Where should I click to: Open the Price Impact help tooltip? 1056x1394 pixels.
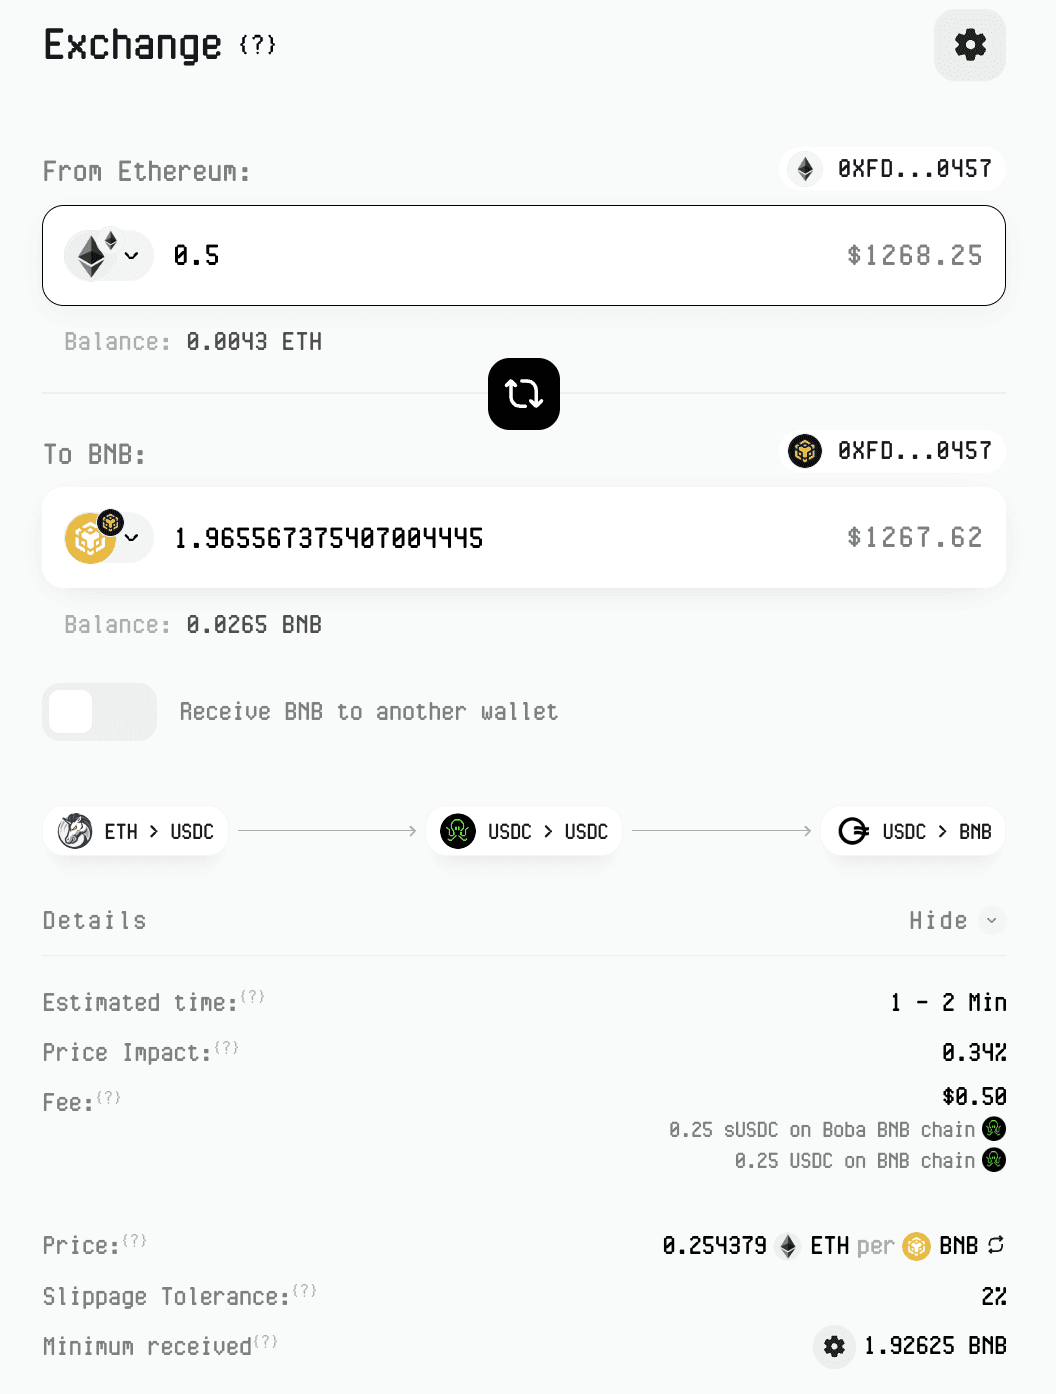click(x=227, y=1046)
